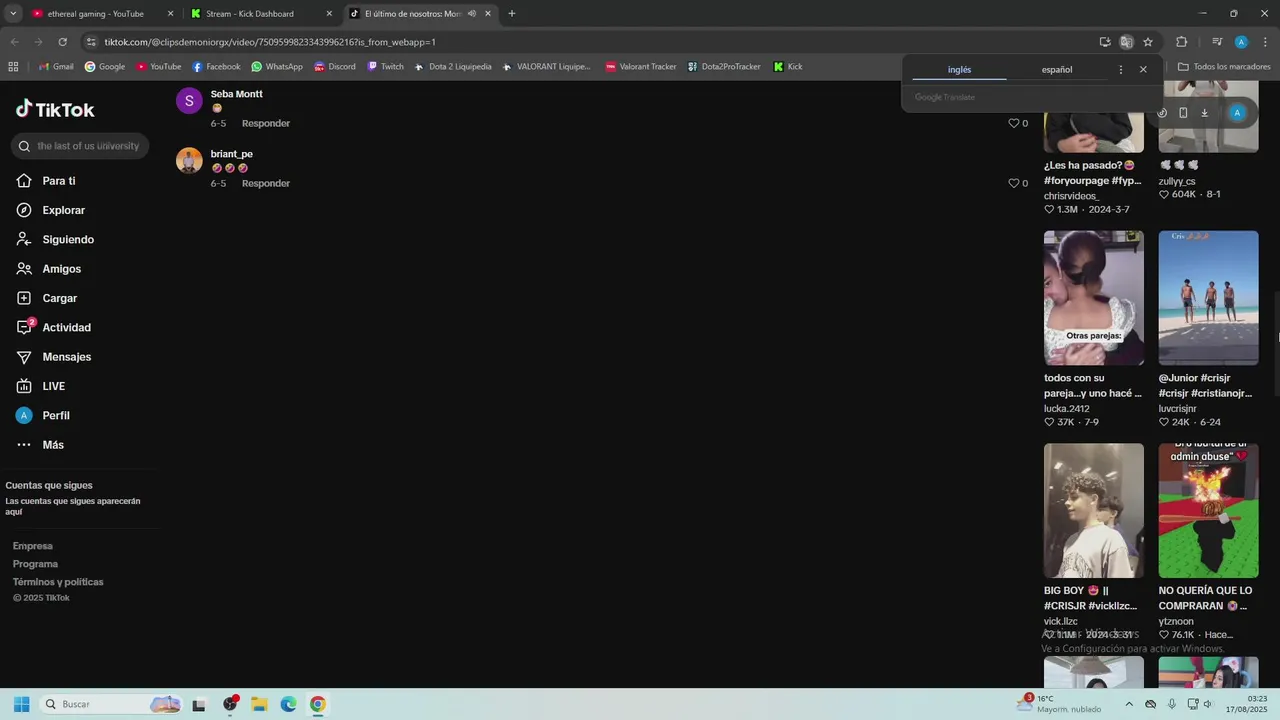Viewport: 1280px width, 720px height.
Task: Click the translate page icon in address bar
Action: pyautogui.click(x=1126, y=42)
